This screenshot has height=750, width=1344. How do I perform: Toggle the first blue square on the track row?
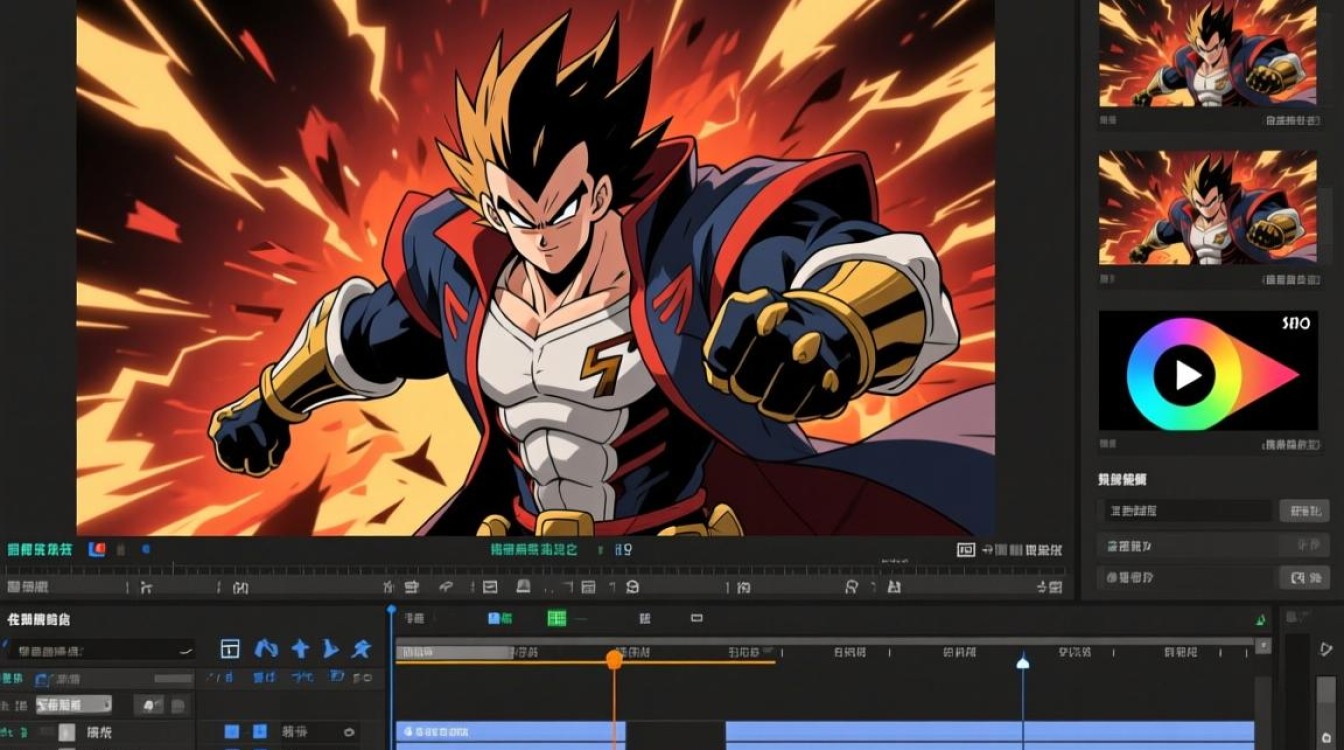(231, 732)
